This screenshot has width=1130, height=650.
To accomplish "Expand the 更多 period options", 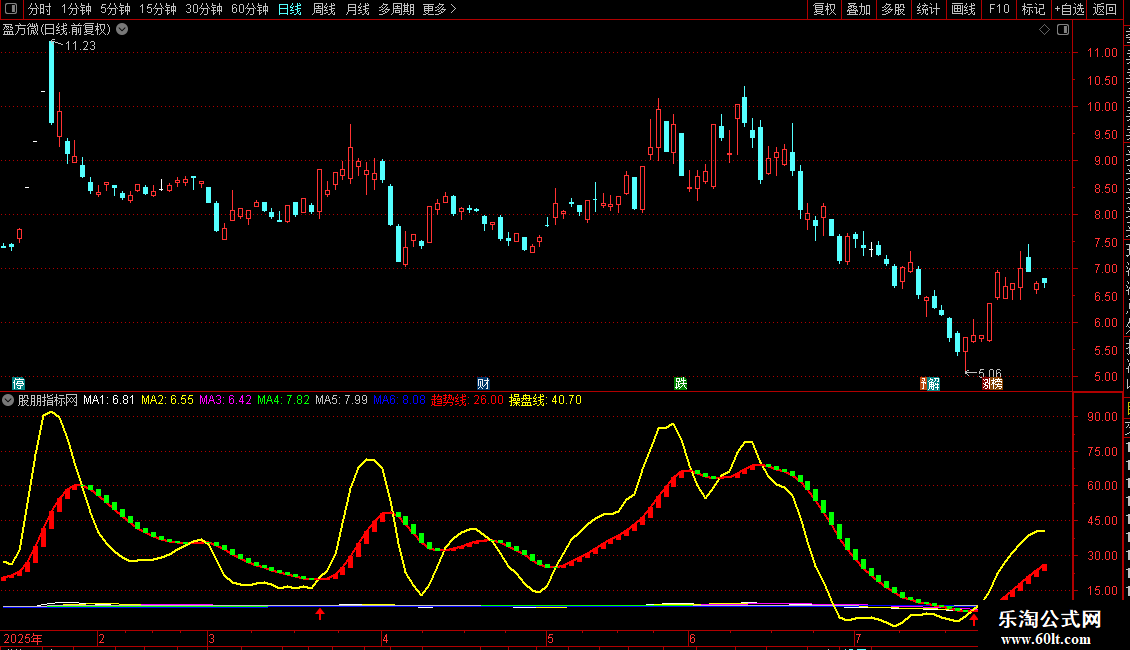I will click(439, 9).
